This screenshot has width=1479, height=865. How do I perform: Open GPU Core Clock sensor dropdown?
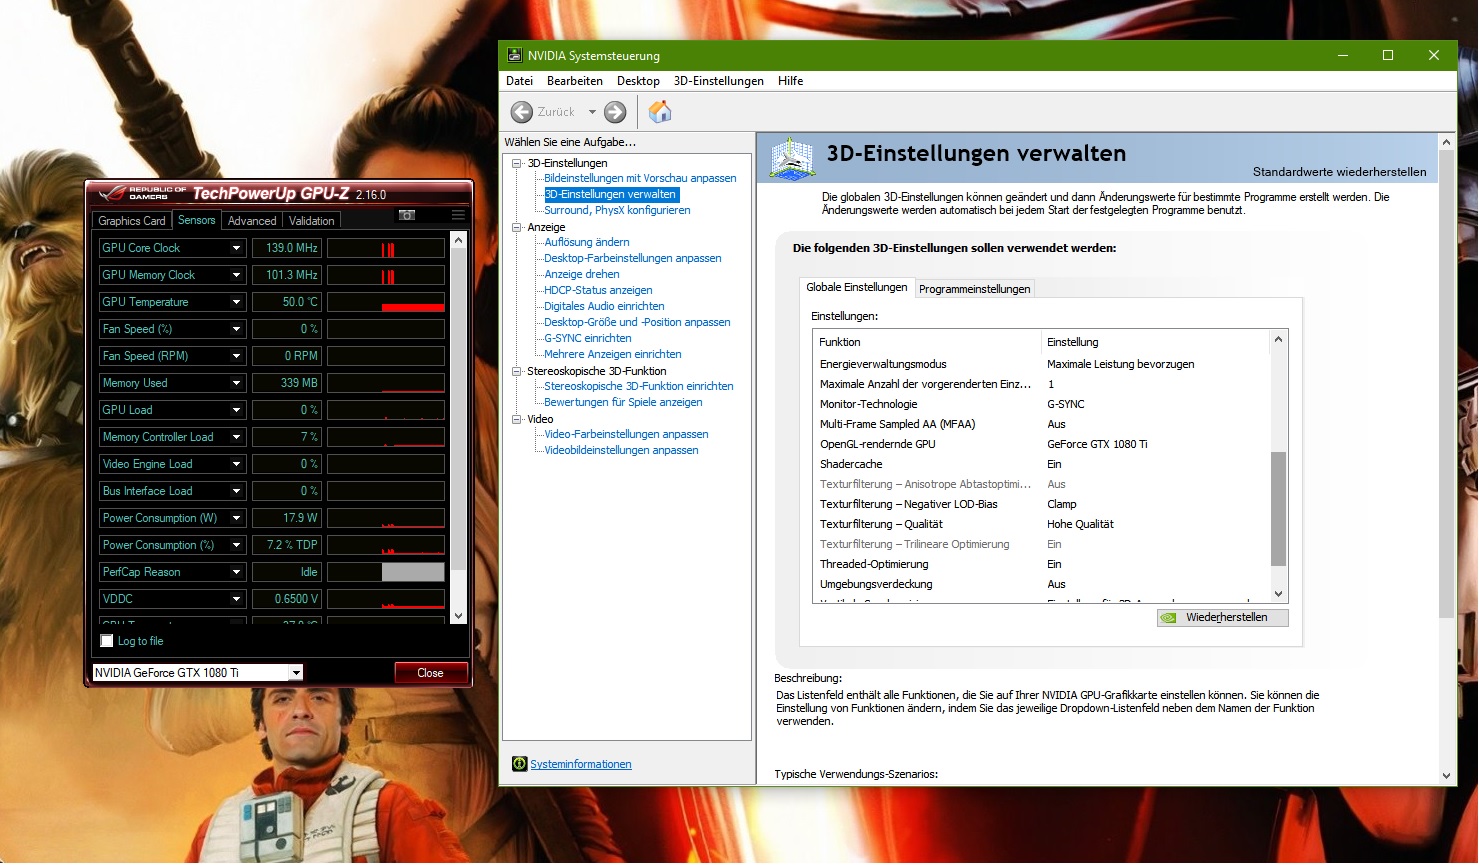tap(237, 248)
